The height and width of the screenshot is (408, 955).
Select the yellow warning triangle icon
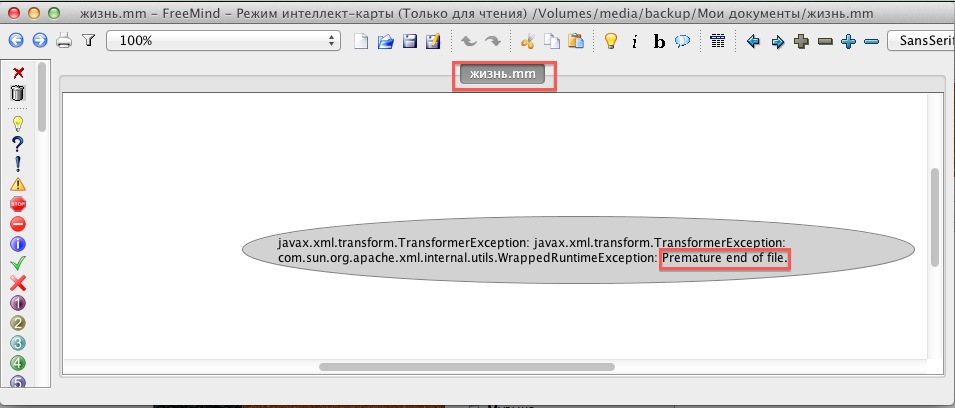click(17, 184)
